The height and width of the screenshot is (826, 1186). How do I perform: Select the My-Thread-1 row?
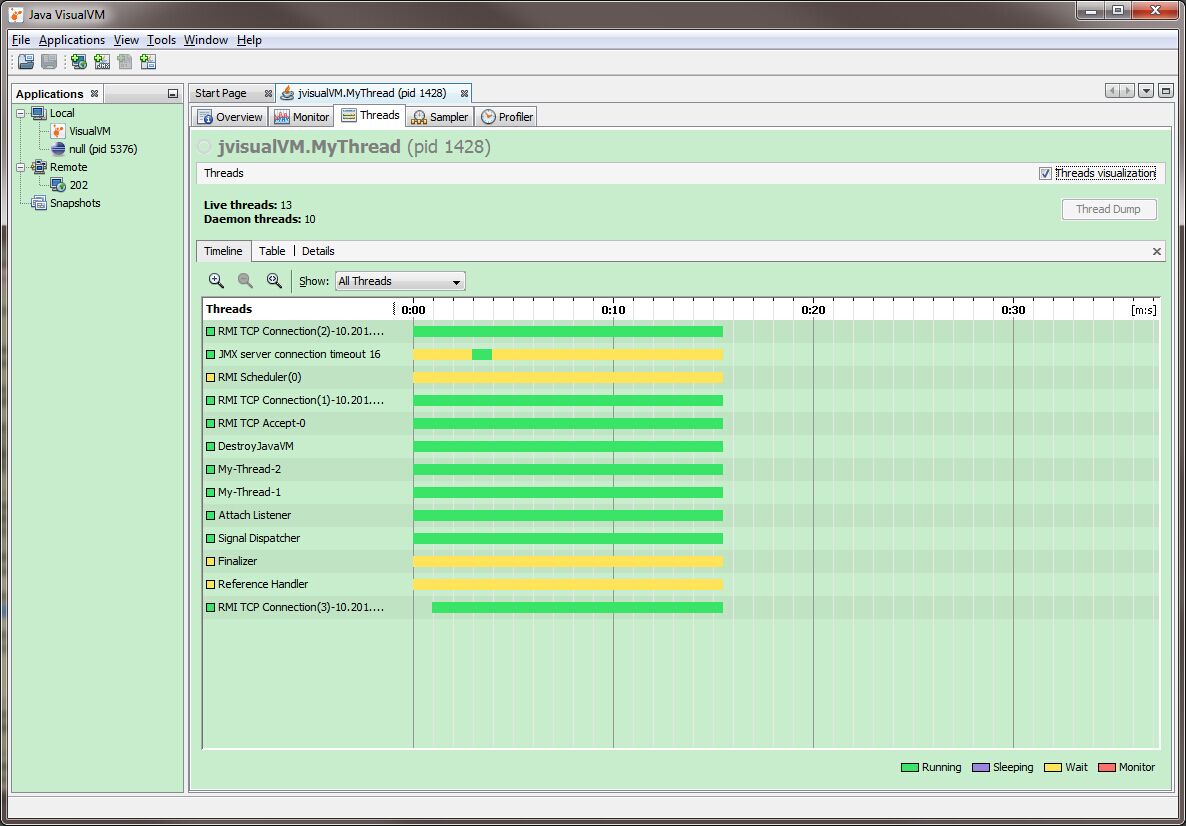(681, 492)
